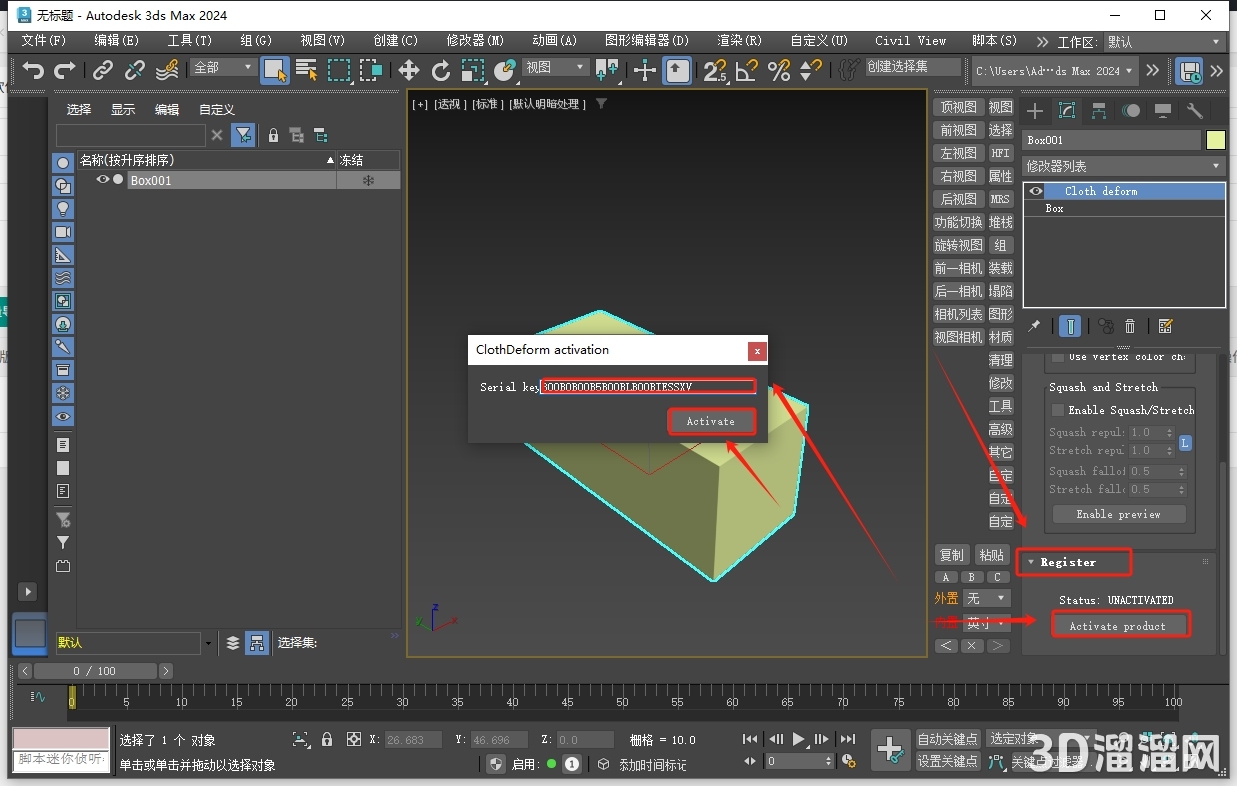Toggle the Cloth deform modifier eye
Screen dimensions: 1237x786
(1036, 191)
